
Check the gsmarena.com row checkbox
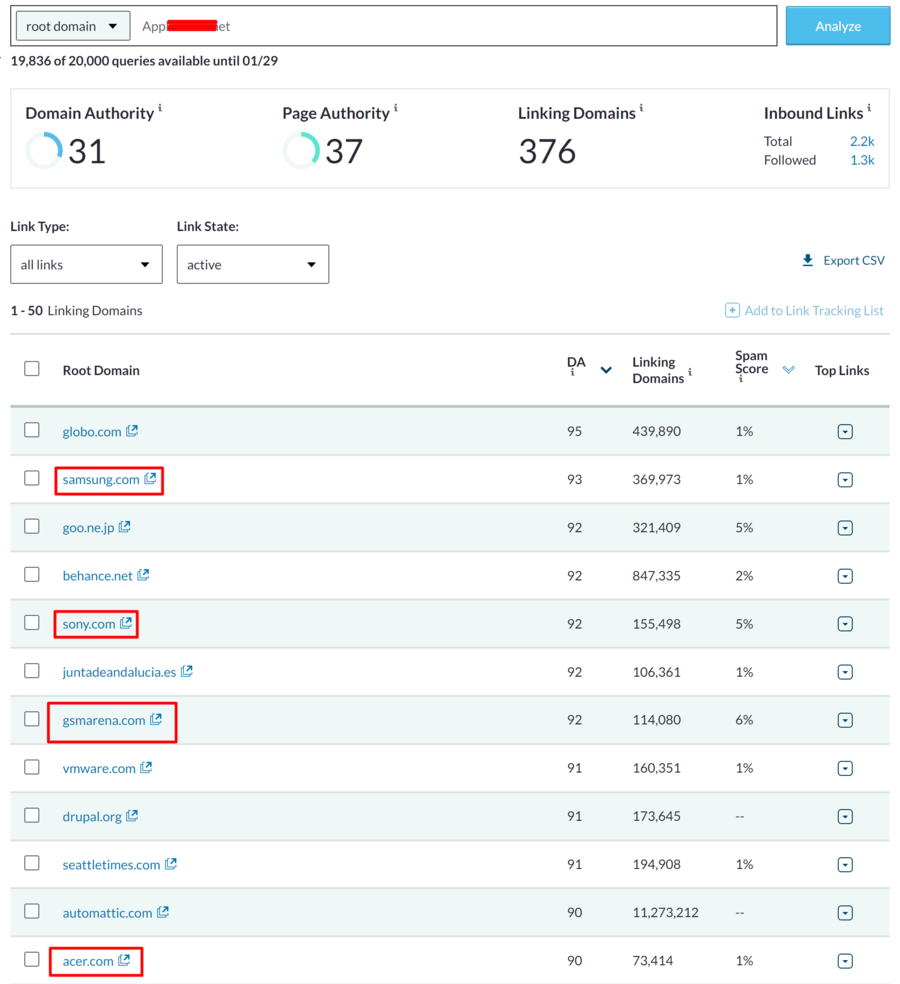pos(32,719)
